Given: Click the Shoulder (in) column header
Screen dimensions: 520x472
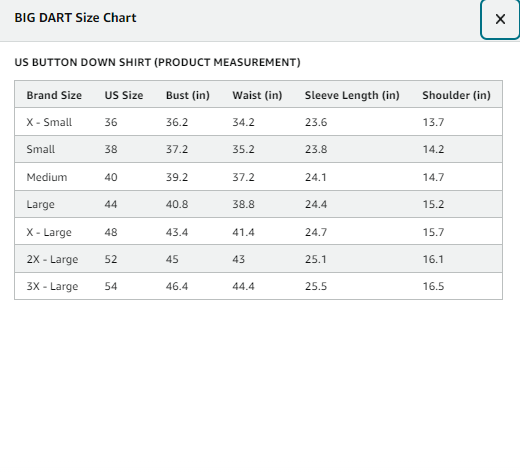Looking at the screenshot, I should pos(456,95).
